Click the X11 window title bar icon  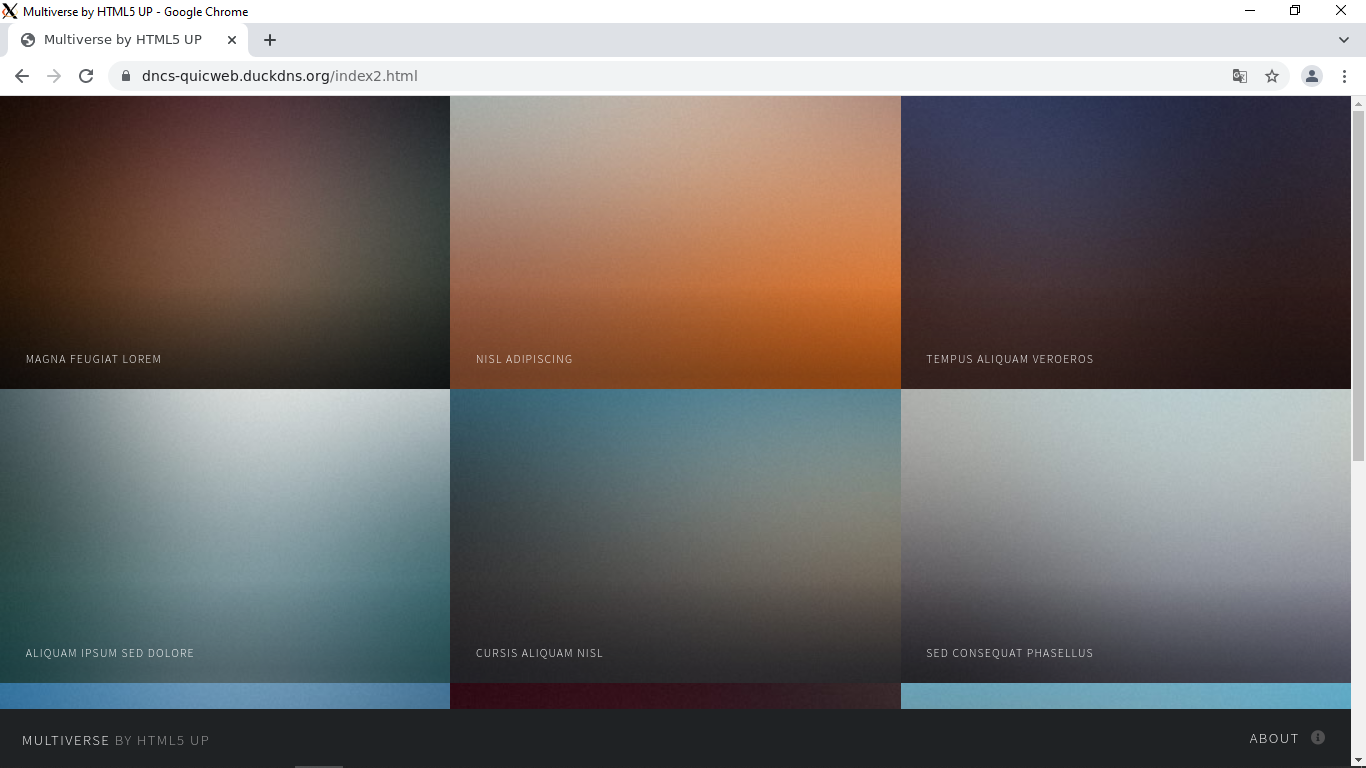[10, 11]
